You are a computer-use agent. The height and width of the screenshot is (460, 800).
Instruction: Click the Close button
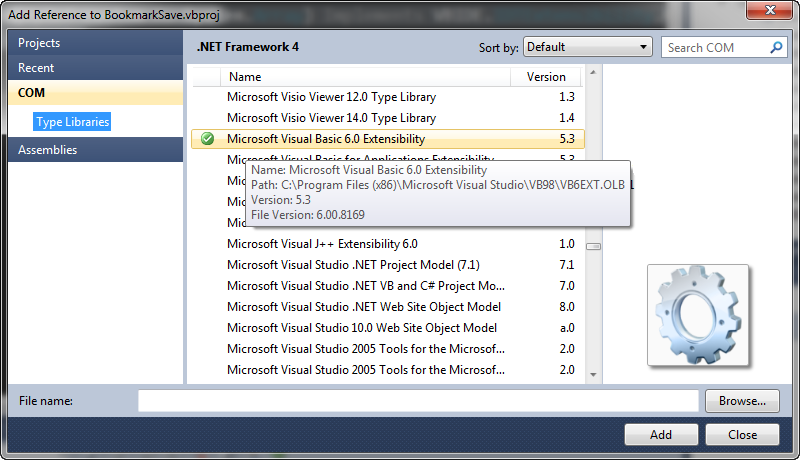tap(742, 435)
